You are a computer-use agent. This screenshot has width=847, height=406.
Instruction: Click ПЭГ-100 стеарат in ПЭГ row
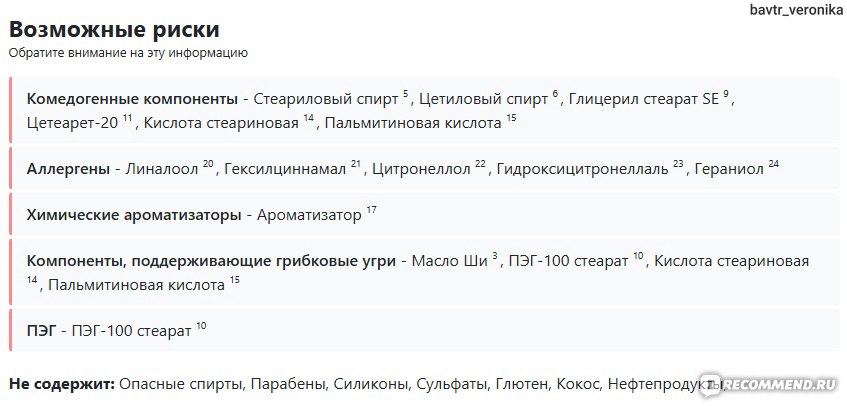coord(132,330)
